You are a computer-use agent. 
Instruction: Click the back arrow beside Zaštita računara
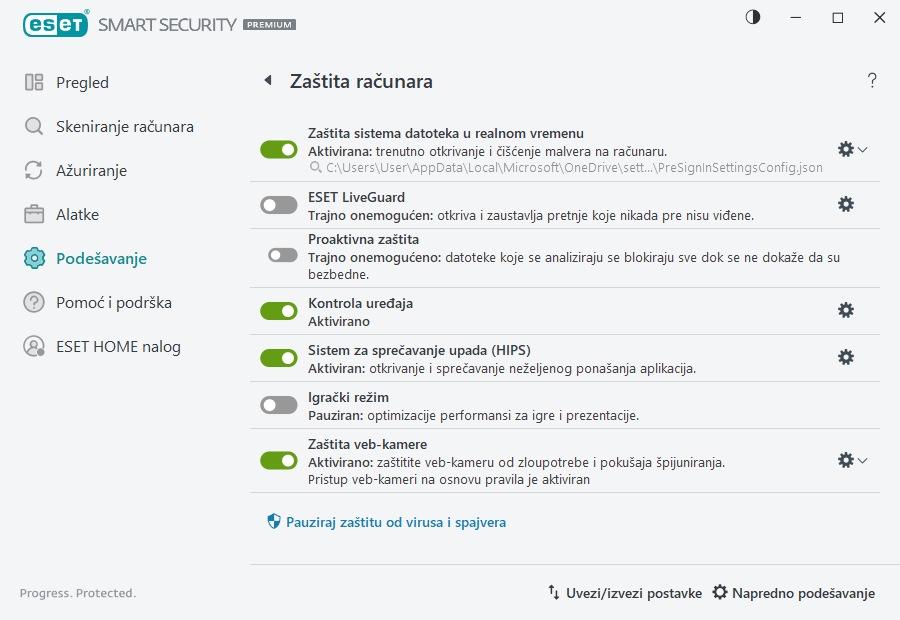267,80
